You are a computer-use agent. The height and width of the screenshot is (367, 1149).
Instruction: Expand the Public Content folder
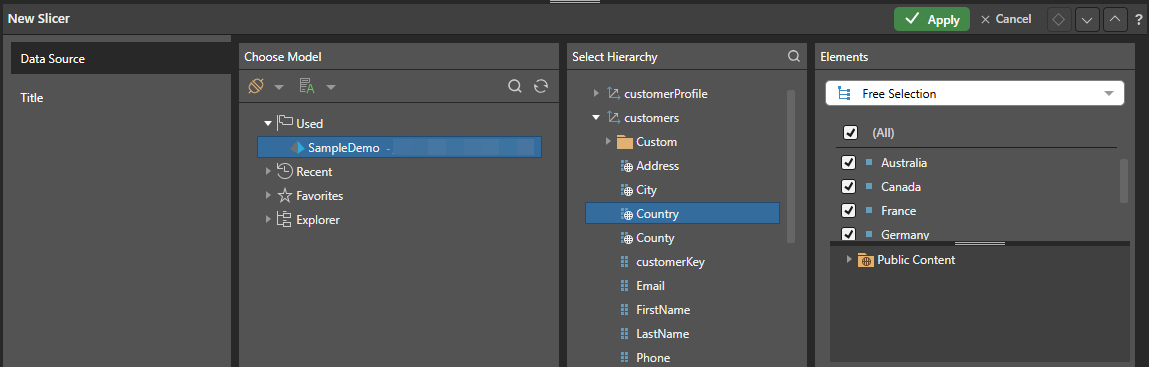coord(849,259)
